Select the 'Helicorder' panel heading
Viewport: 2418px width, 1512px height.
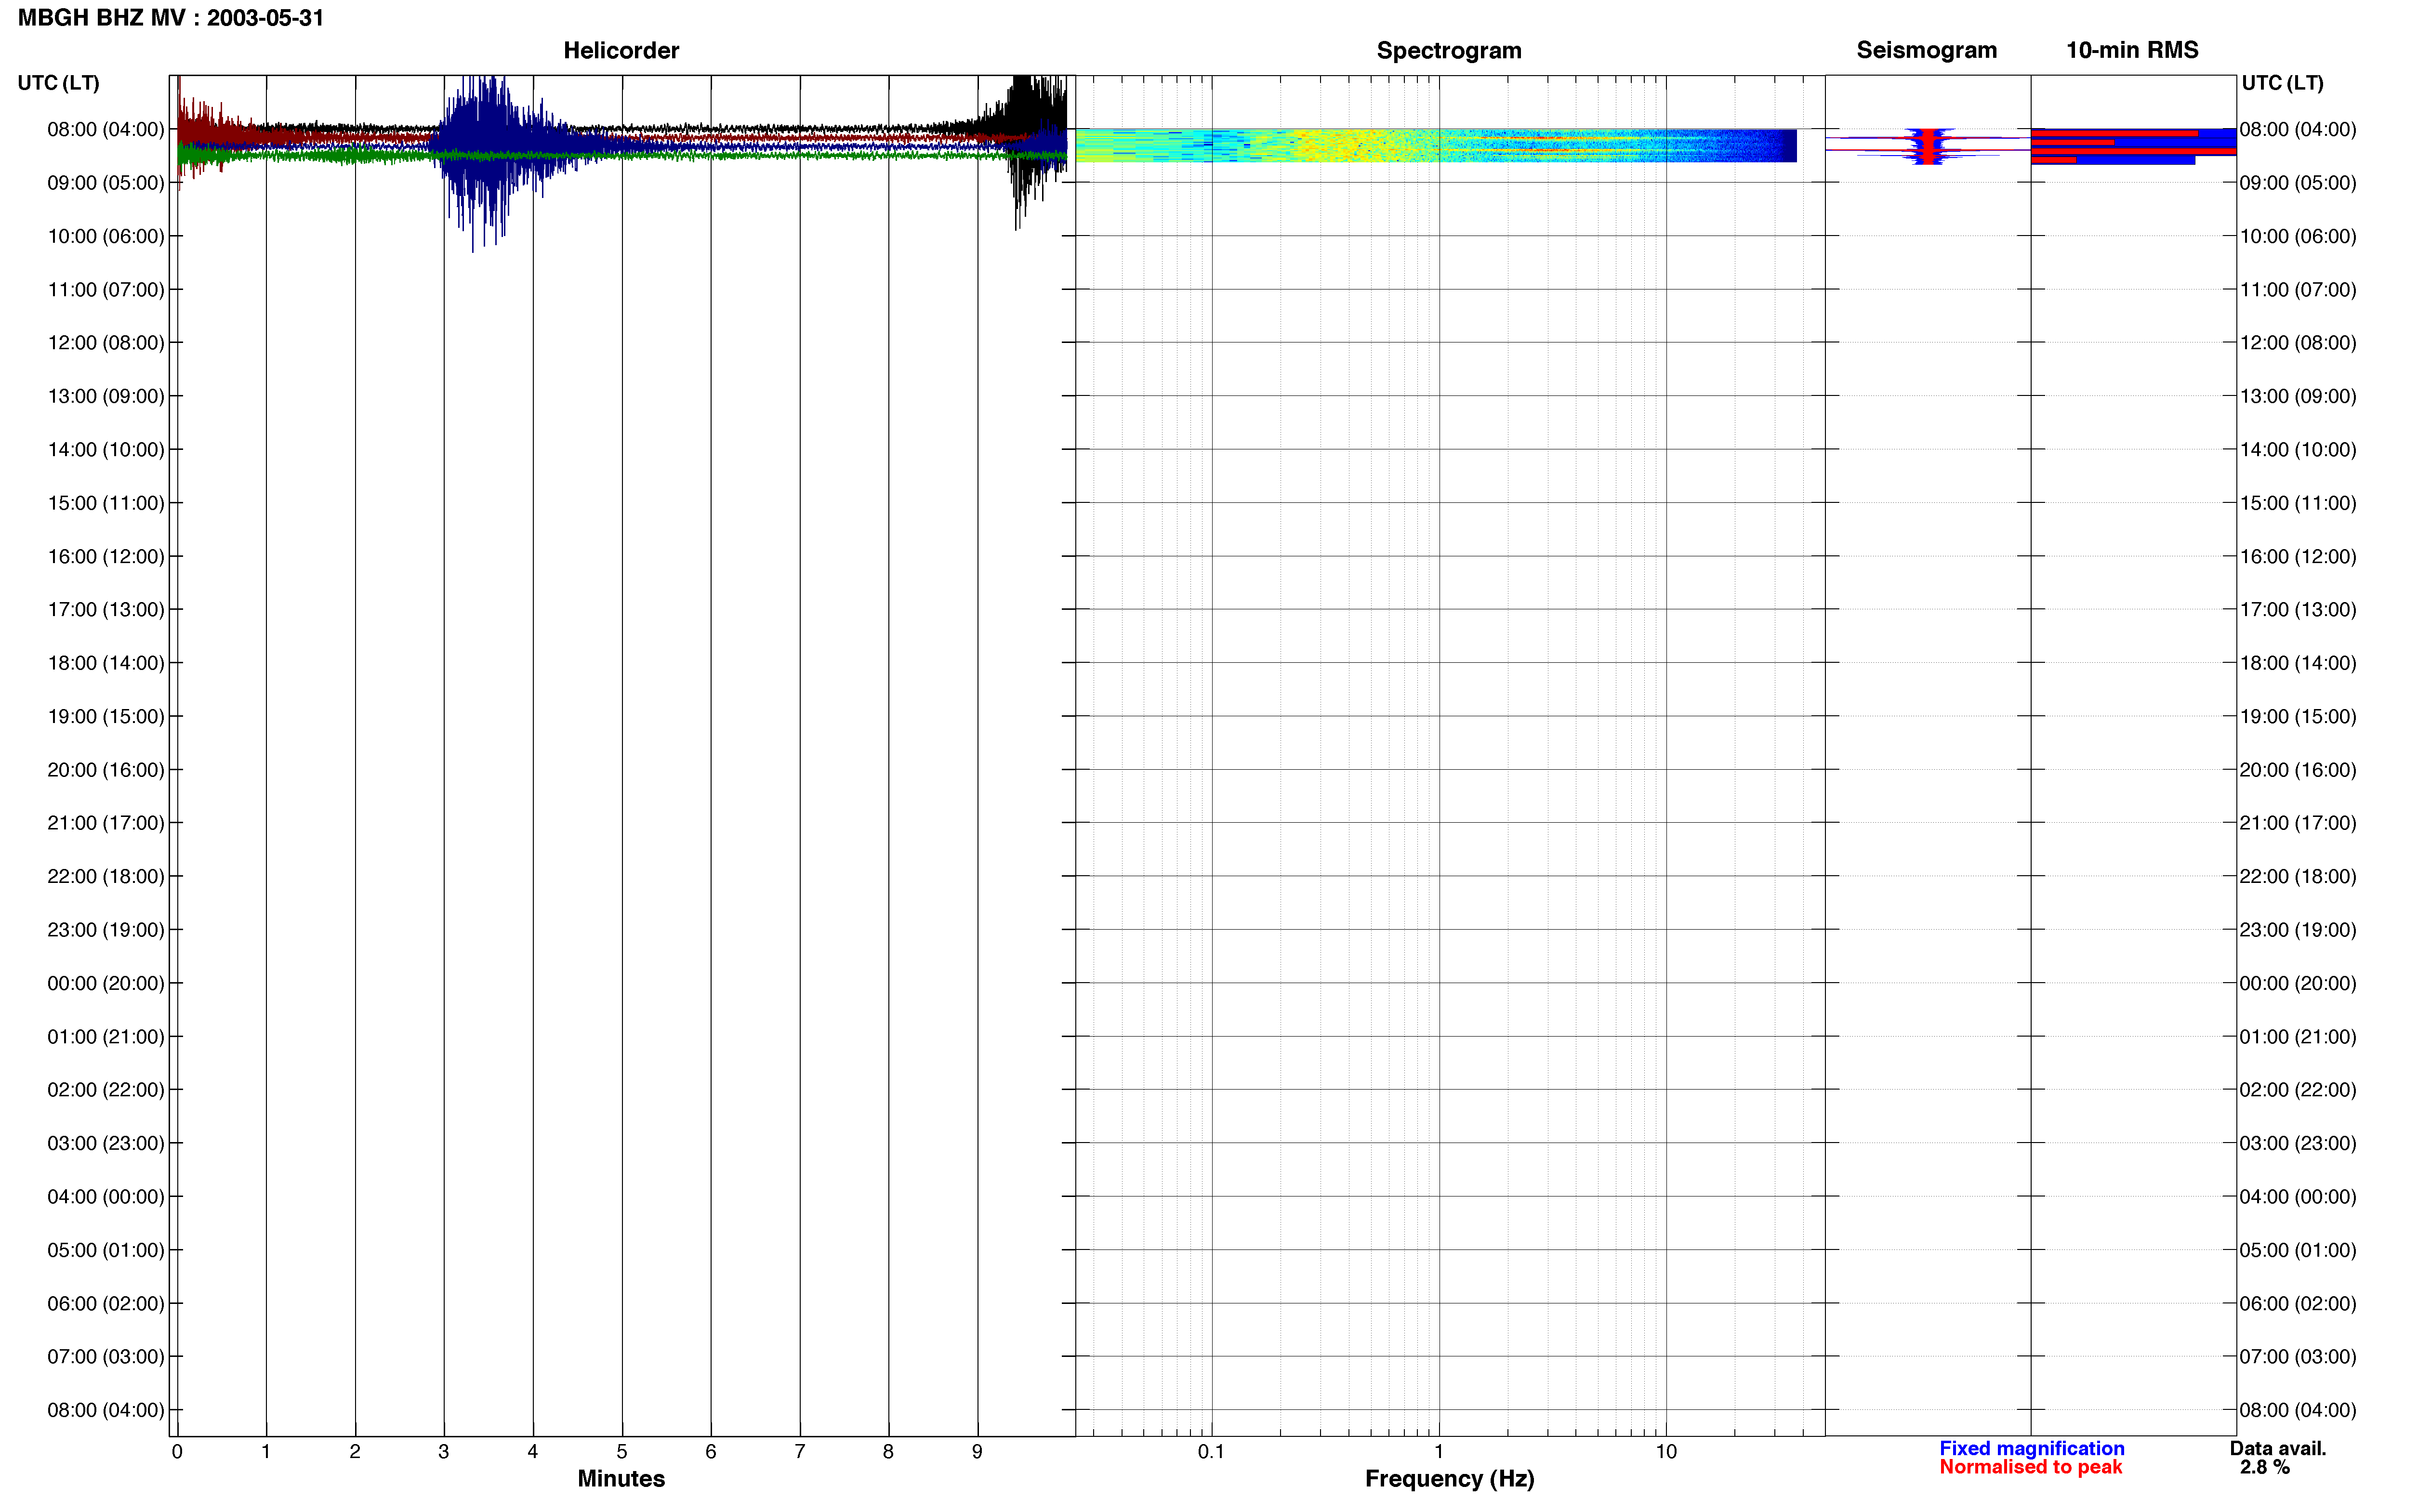point(621,50)
